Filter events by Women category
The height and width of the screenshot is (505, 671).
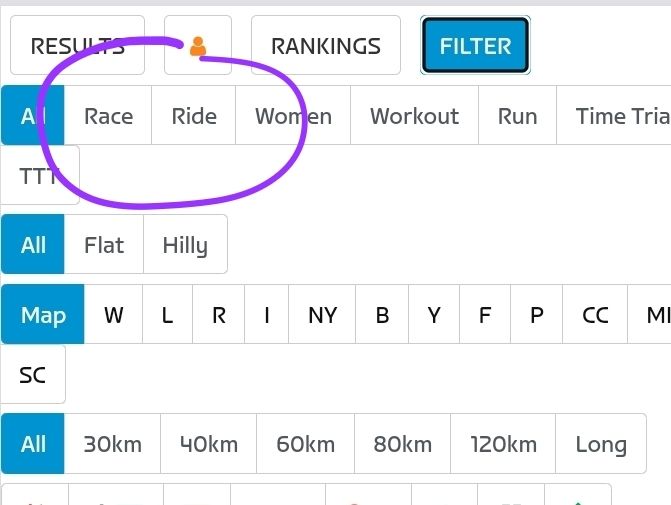pos(293,116)
